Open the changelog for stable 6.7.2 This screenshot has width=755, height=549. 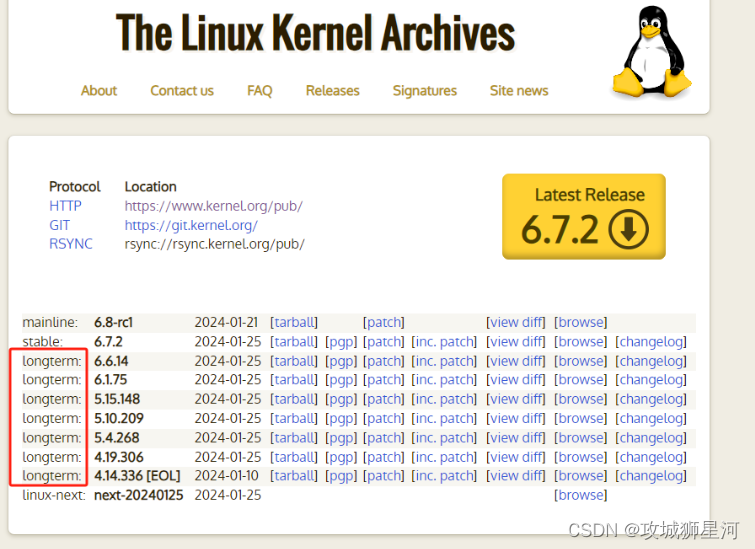[x=651, y=342]
